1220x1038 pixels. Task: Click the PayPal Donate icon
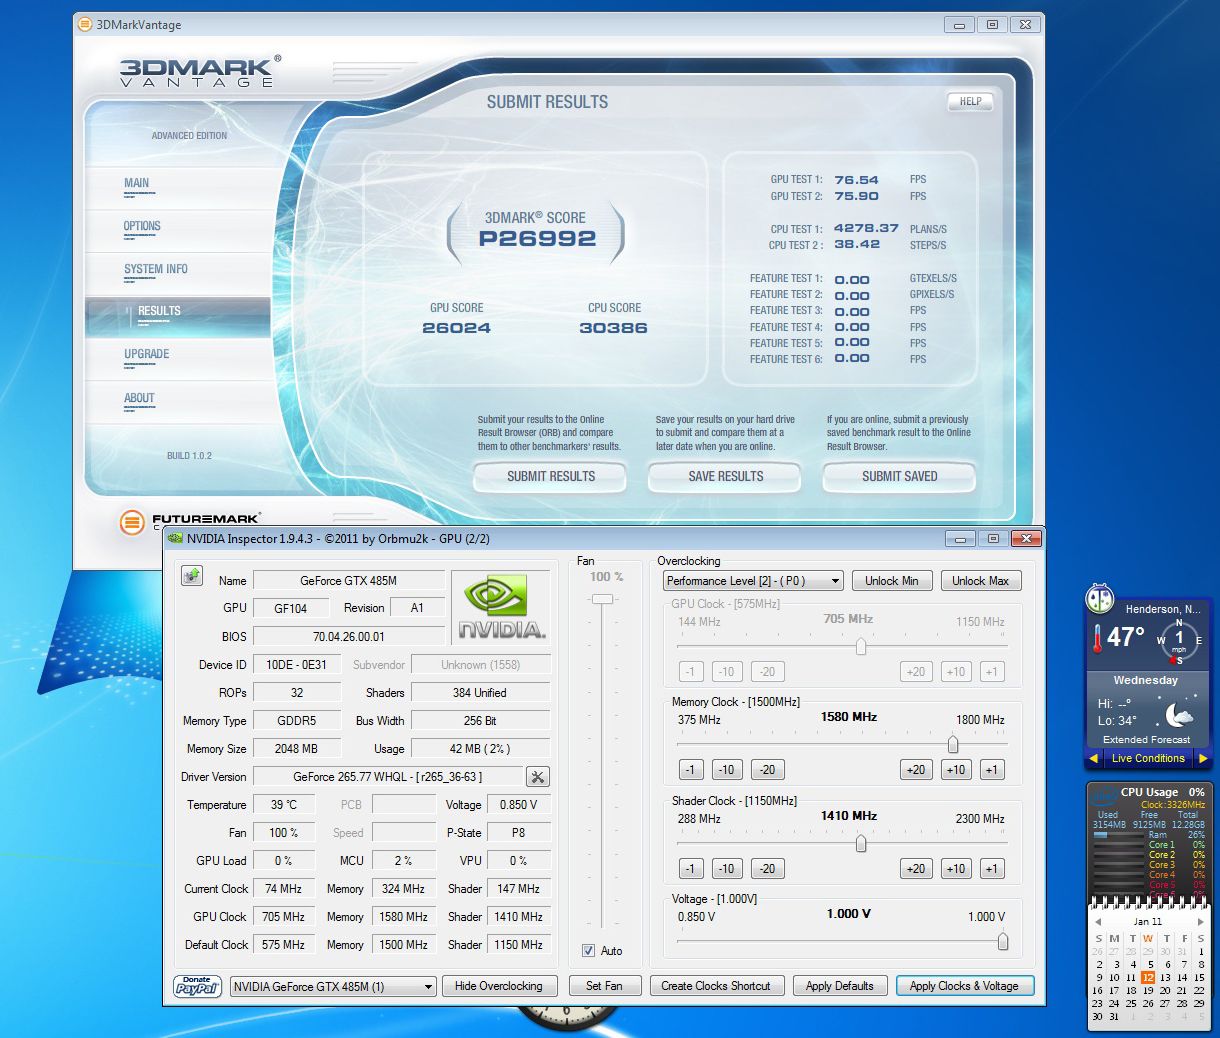pyautogui.click(x=197, y=986)
